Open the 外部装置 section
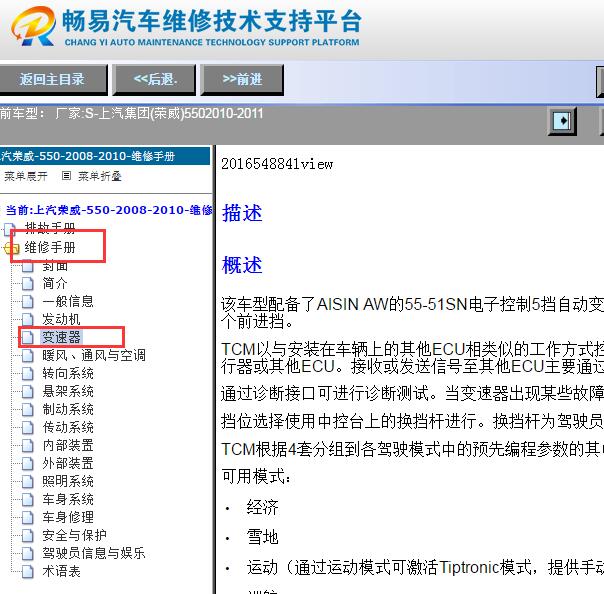 pos(68,463)
